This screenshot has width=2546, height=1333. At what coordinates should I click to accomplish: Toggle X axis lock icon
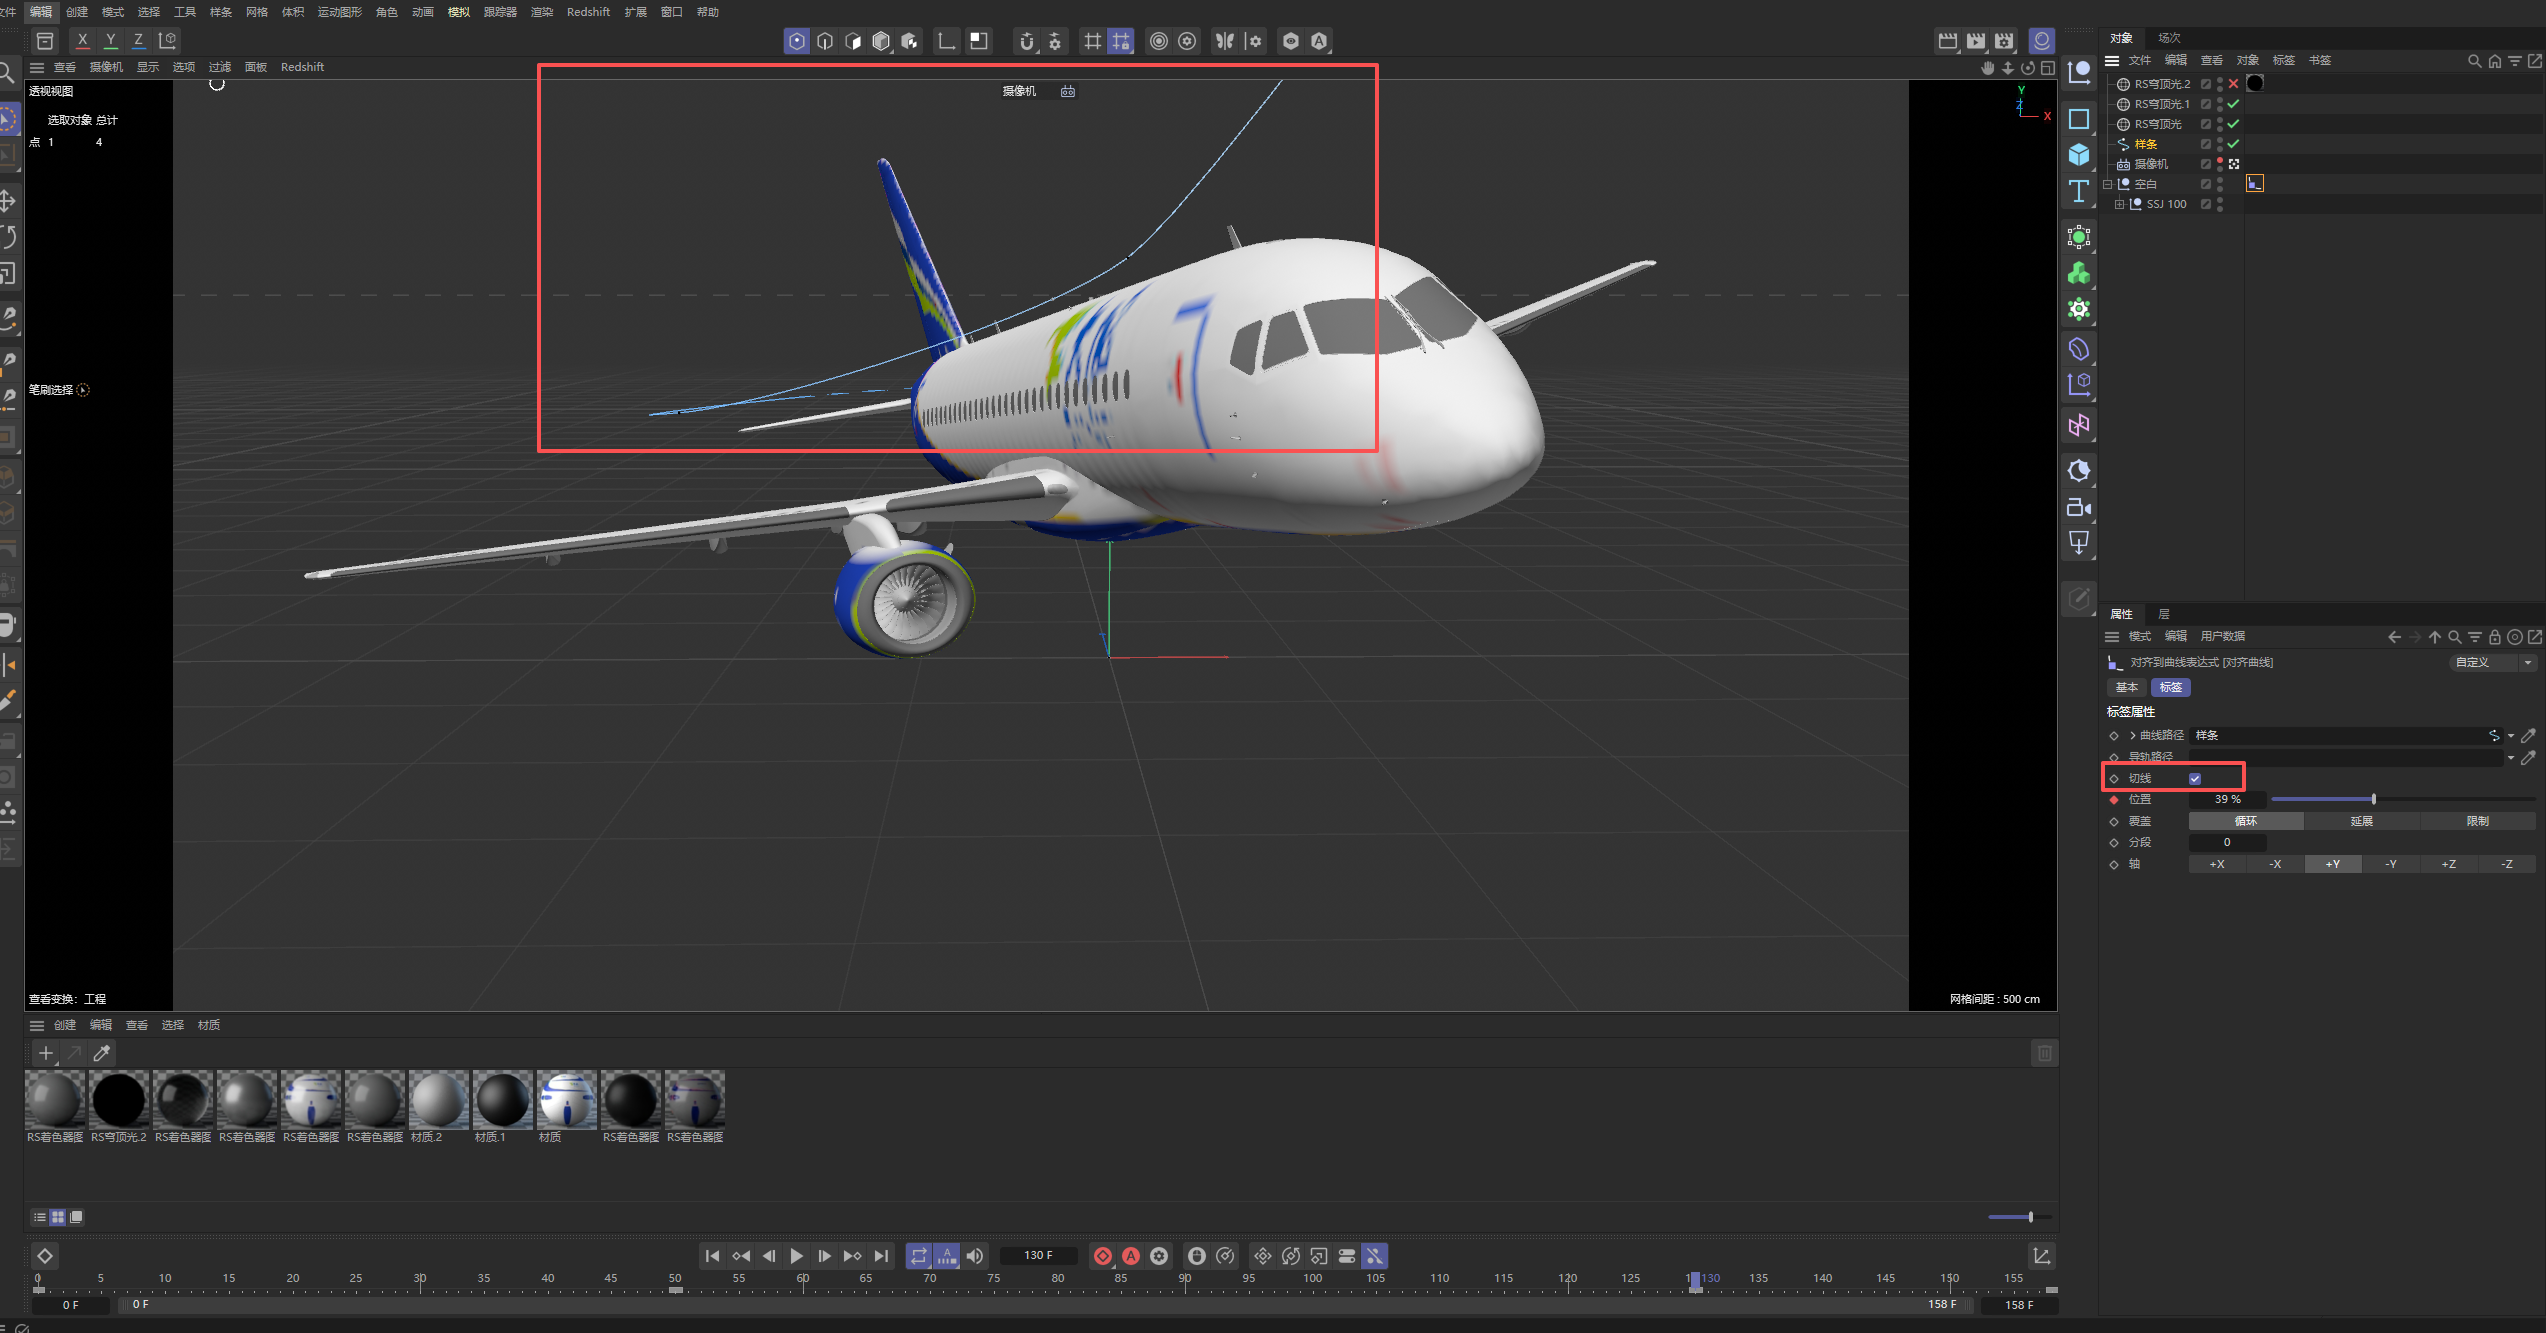(x=83, y=41)
